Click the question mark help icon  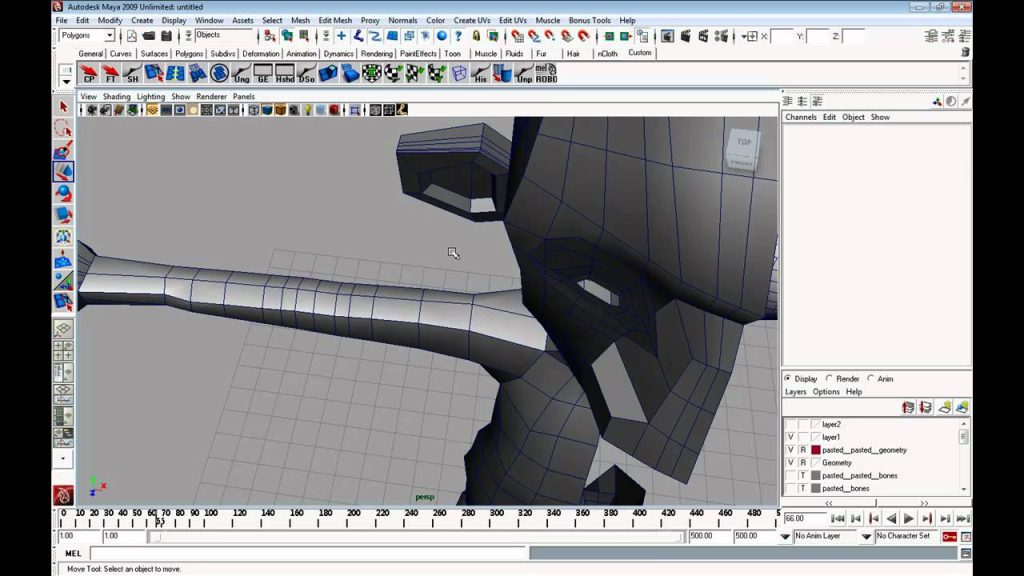[x=458, y=36]
